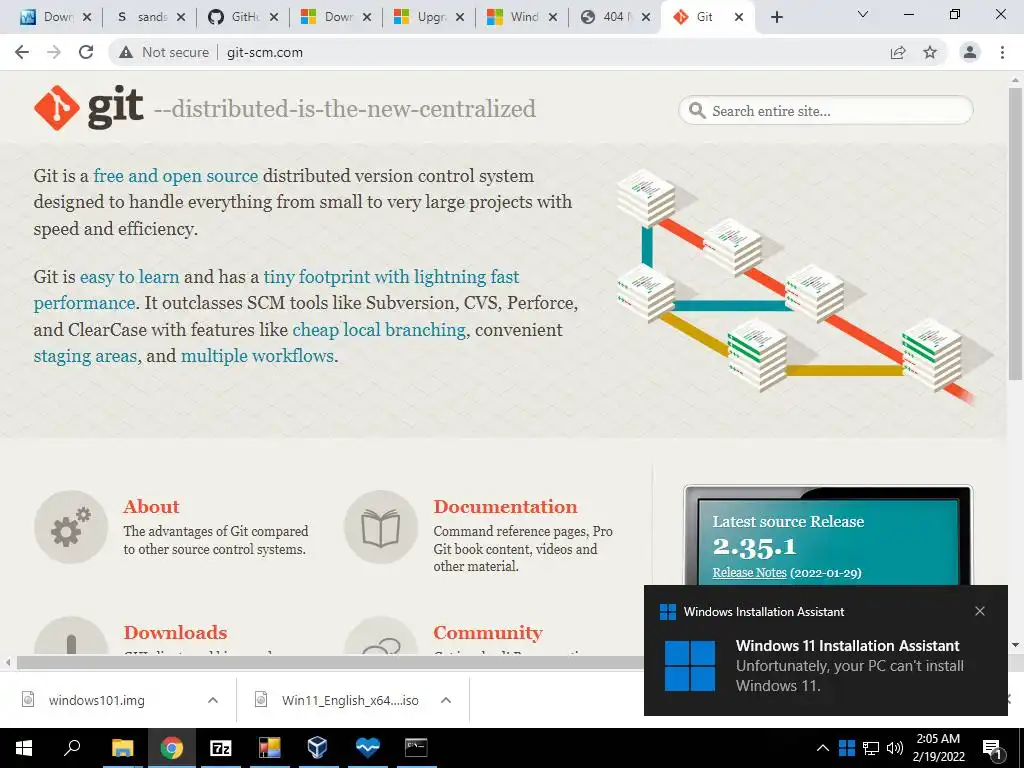
Task: Open the Win11_English_x64 iso downloaded file
Action: tap(350, 700)
